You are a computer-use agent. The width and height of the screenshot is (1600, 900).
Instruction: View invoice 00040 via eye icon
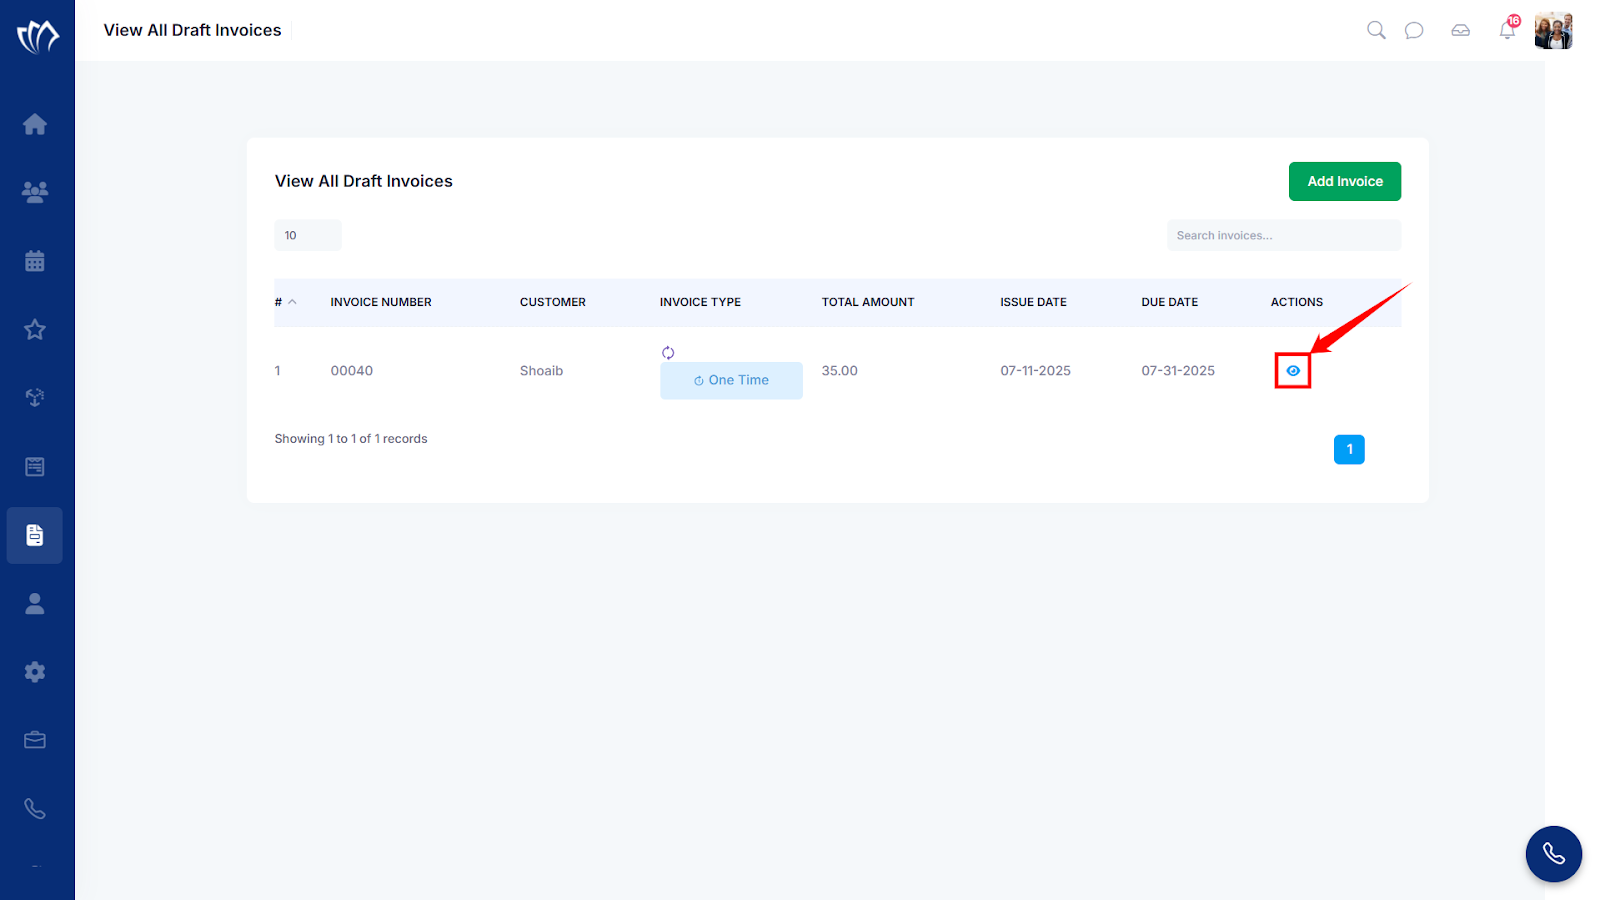(1293, 371)
